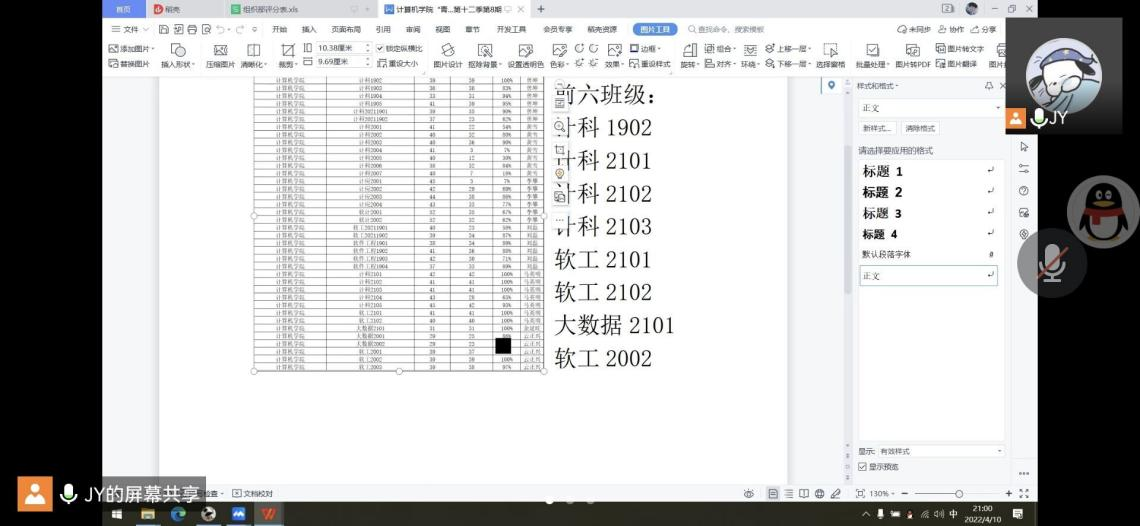Click the 清除格式 button
The width and height of the screenshot is (1140, 526).
(920, 128)
